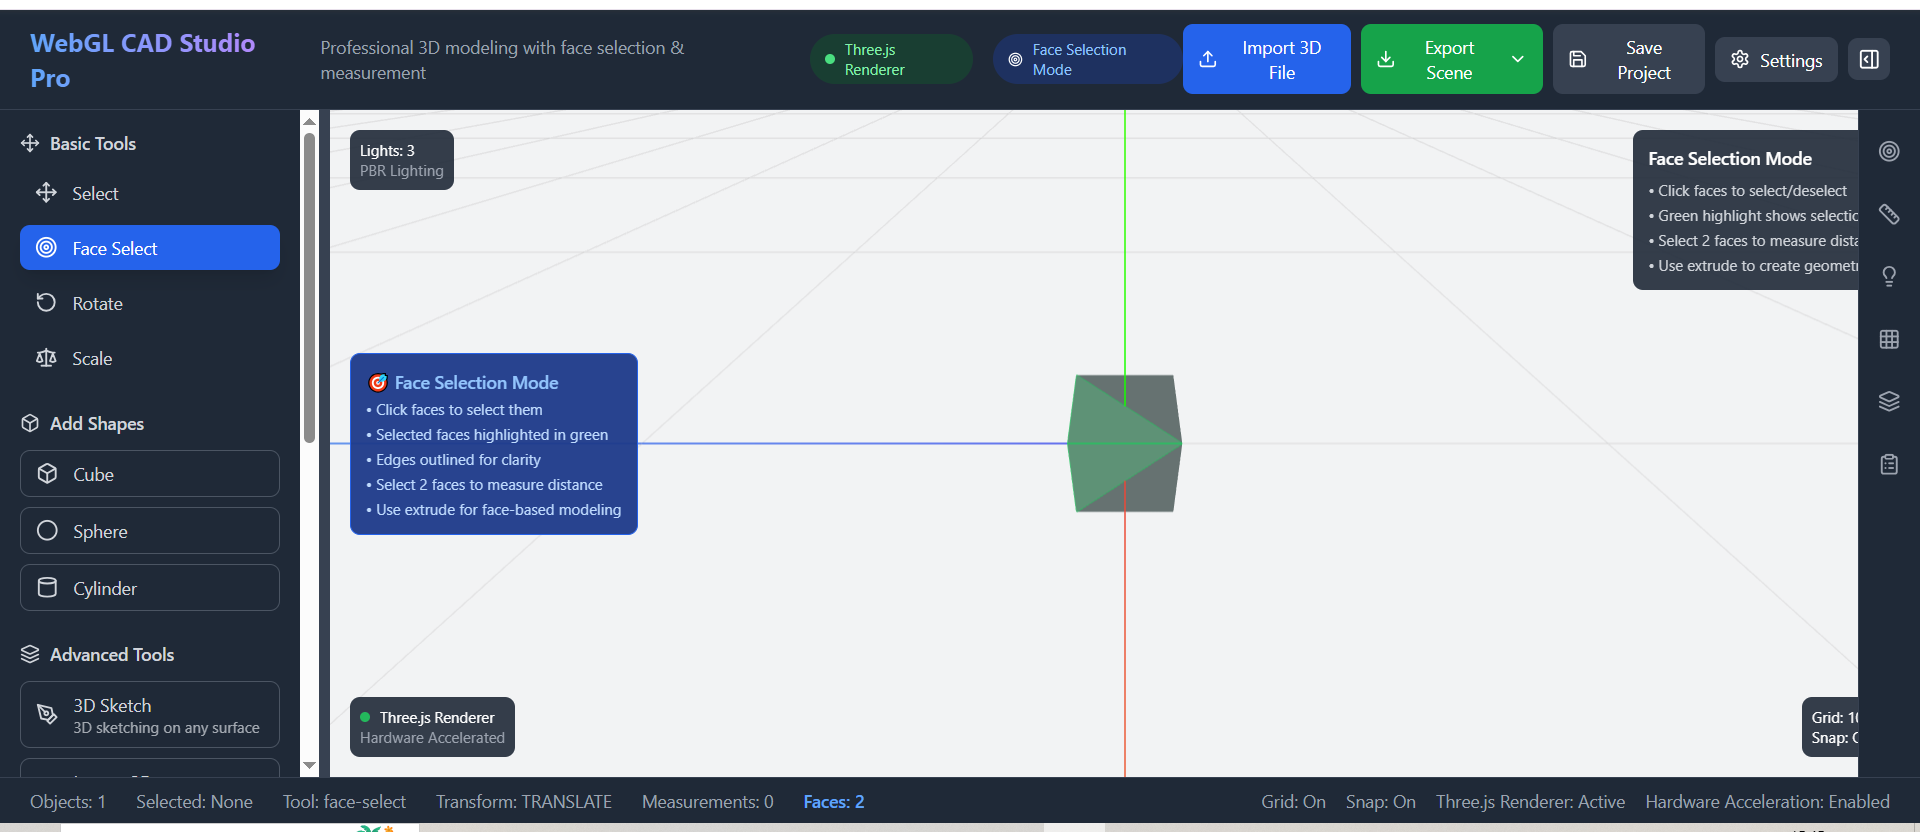Viewport: 1920px width, 832px height.
Task: Expand the Export Scene dropdown arrow
Action: [x=1517, y=59]
